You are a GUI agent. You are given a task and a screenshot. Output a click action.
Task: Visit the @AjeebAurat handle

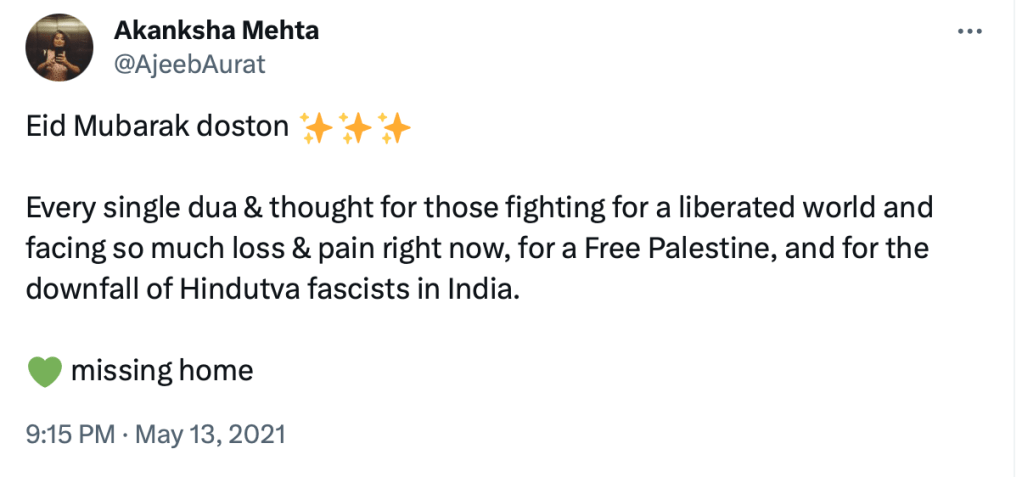coord(190,64)
